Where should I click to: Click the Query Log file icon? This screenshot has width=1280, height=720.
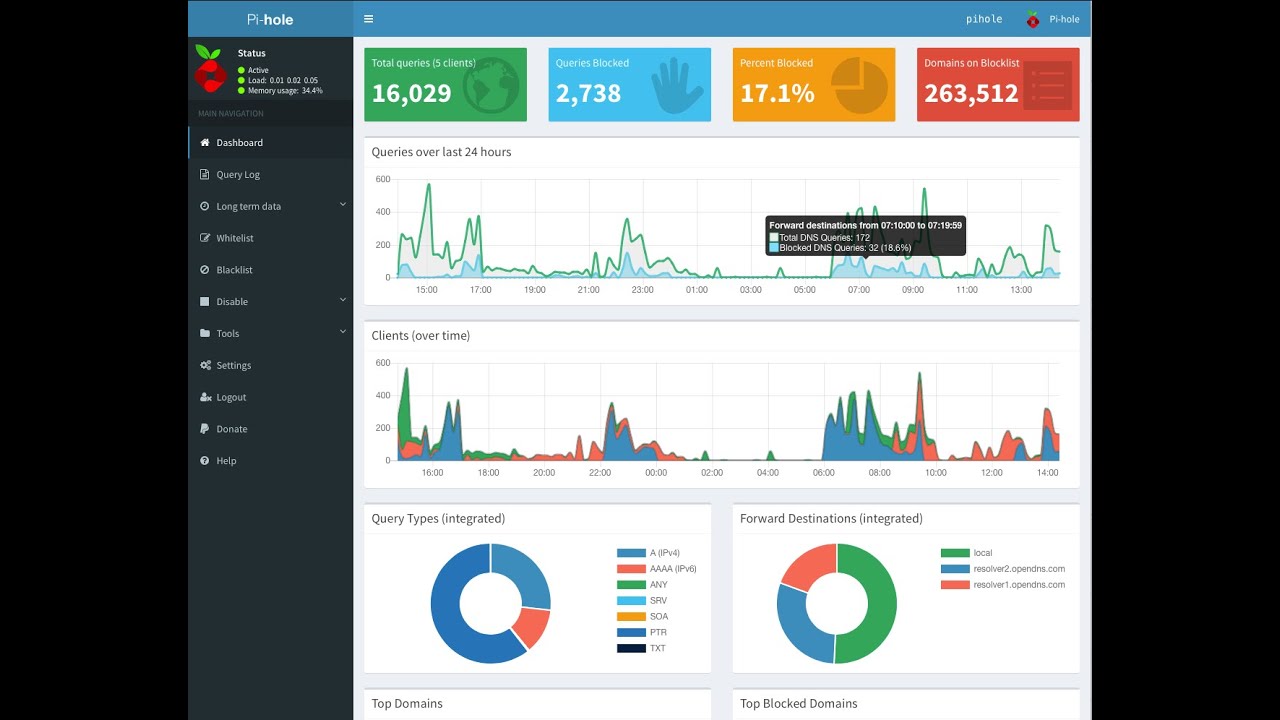[205, 175]
